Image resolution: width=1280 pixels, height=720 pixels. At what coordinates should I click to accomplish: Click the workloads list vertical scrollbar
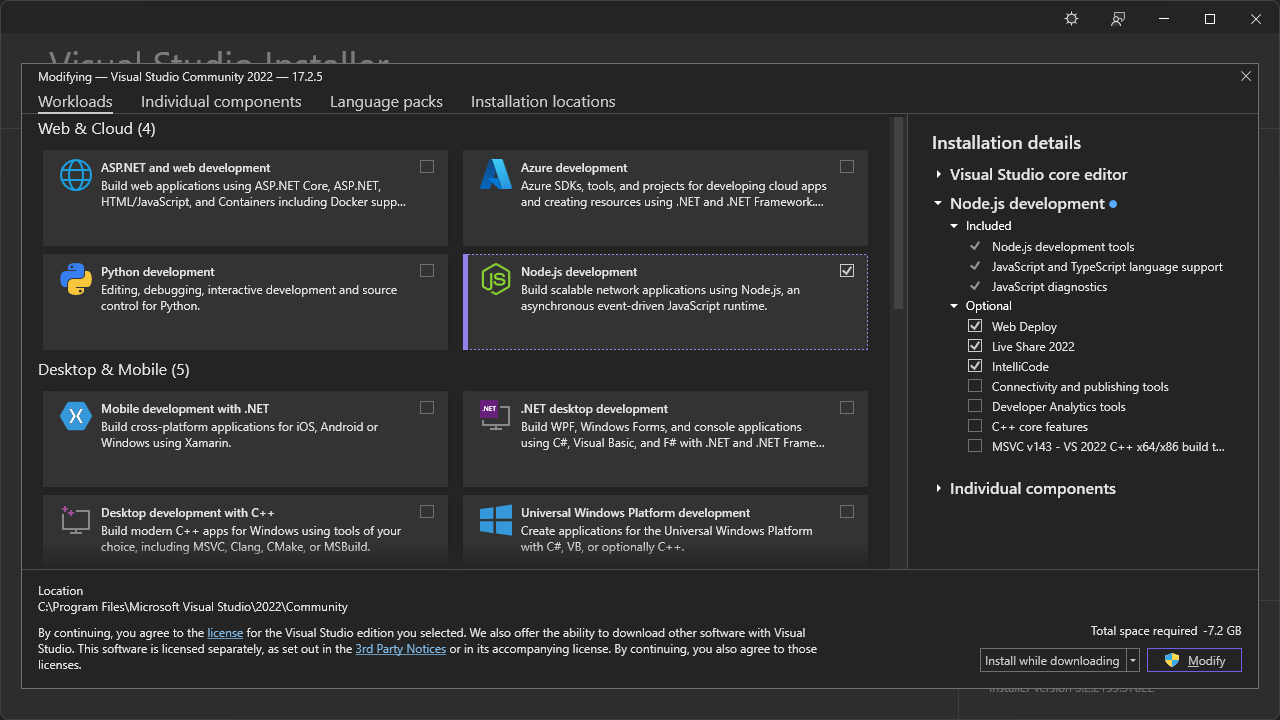coord(898,213)
